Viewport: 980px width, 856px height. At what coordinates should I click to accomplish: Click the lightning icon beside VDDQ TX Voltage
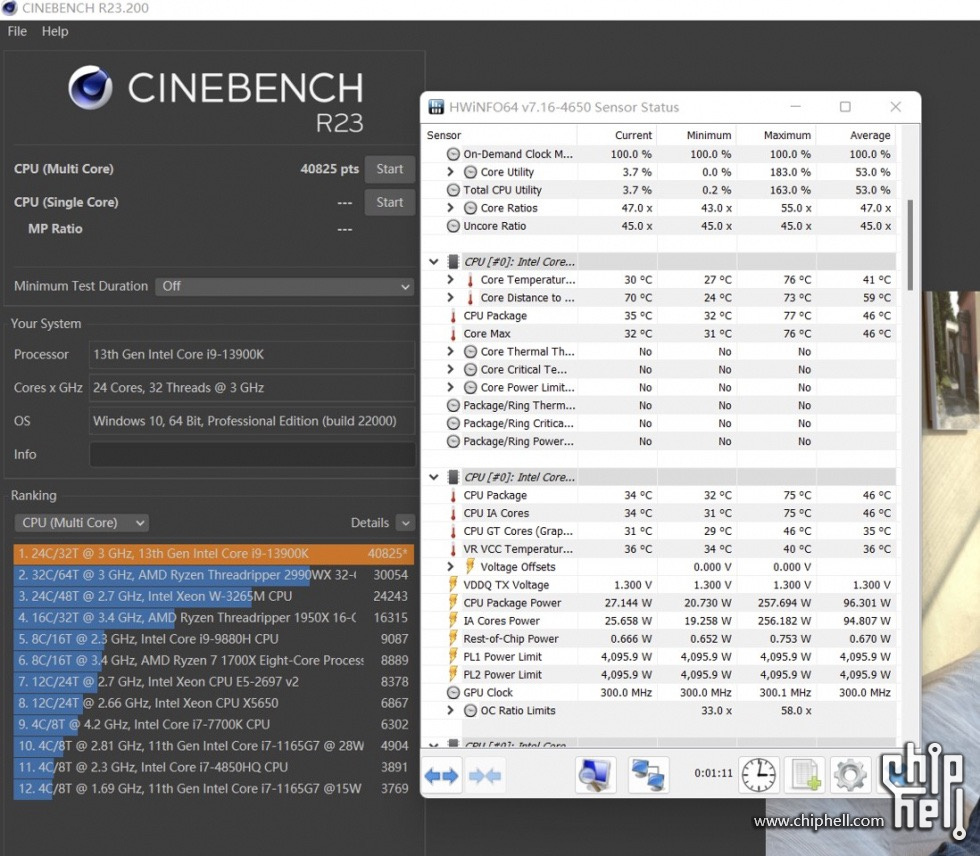[453, 585]
